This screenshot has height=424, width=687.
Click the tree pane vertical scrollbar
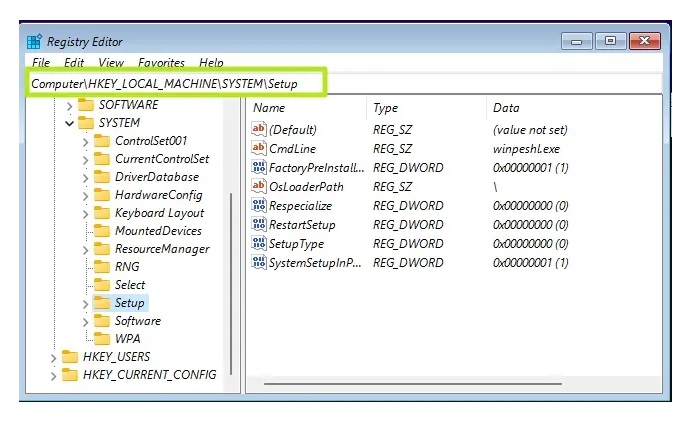click(231, 283)
